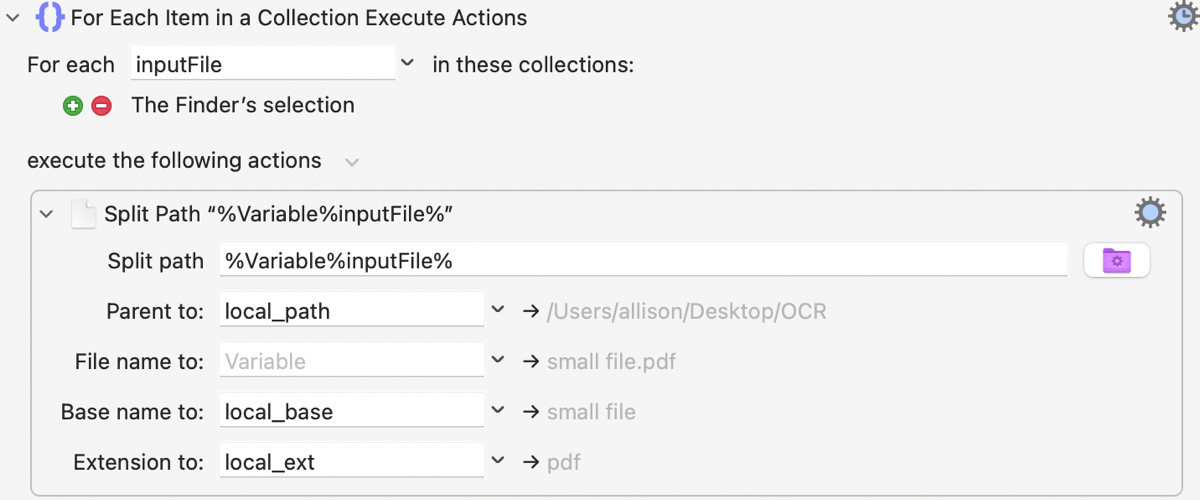This screenshot has width=1200, height=500.
Task: Click the Split Path document icon
Action: click(x=84, y=214)
